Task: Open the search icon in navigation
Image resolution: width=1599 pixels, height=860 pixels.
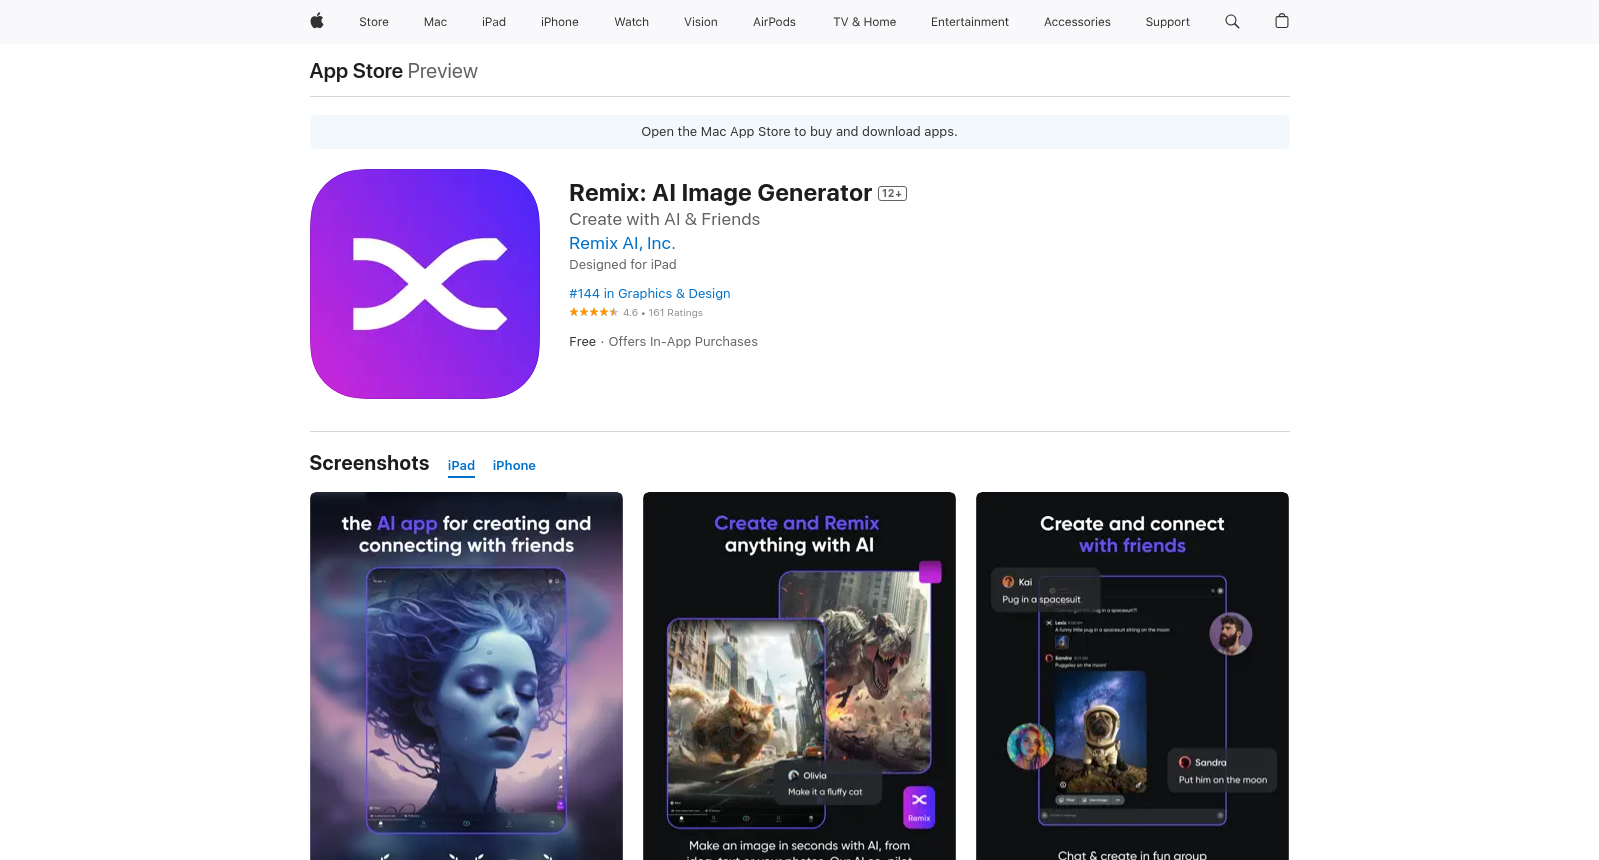Action: pos(1232,21)
